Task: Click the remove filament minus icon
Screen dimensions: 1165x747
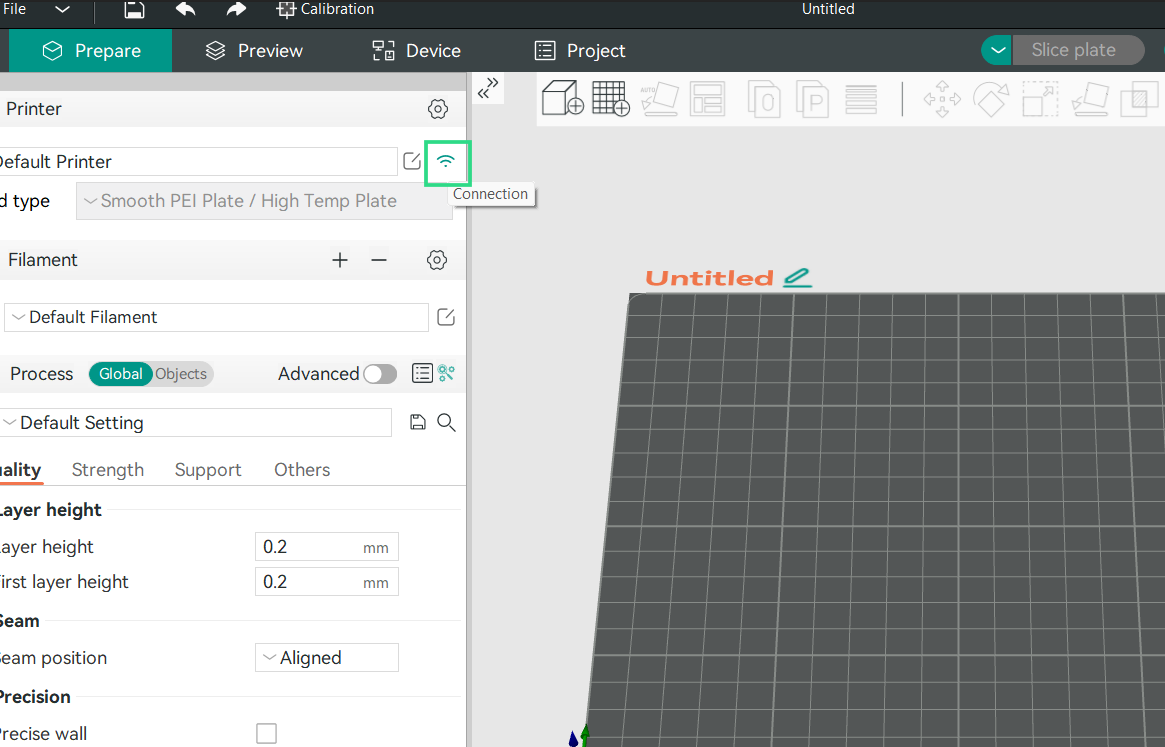Action: click(x=379, y=260)
